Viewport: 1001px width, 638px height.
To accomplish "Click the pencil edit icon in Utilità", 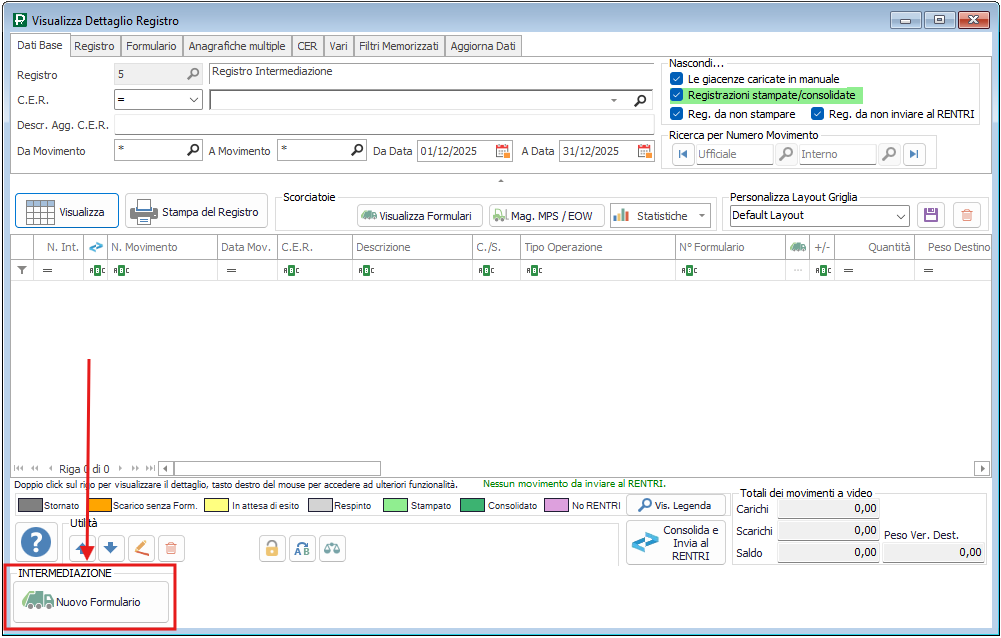I will coord(141,547).
